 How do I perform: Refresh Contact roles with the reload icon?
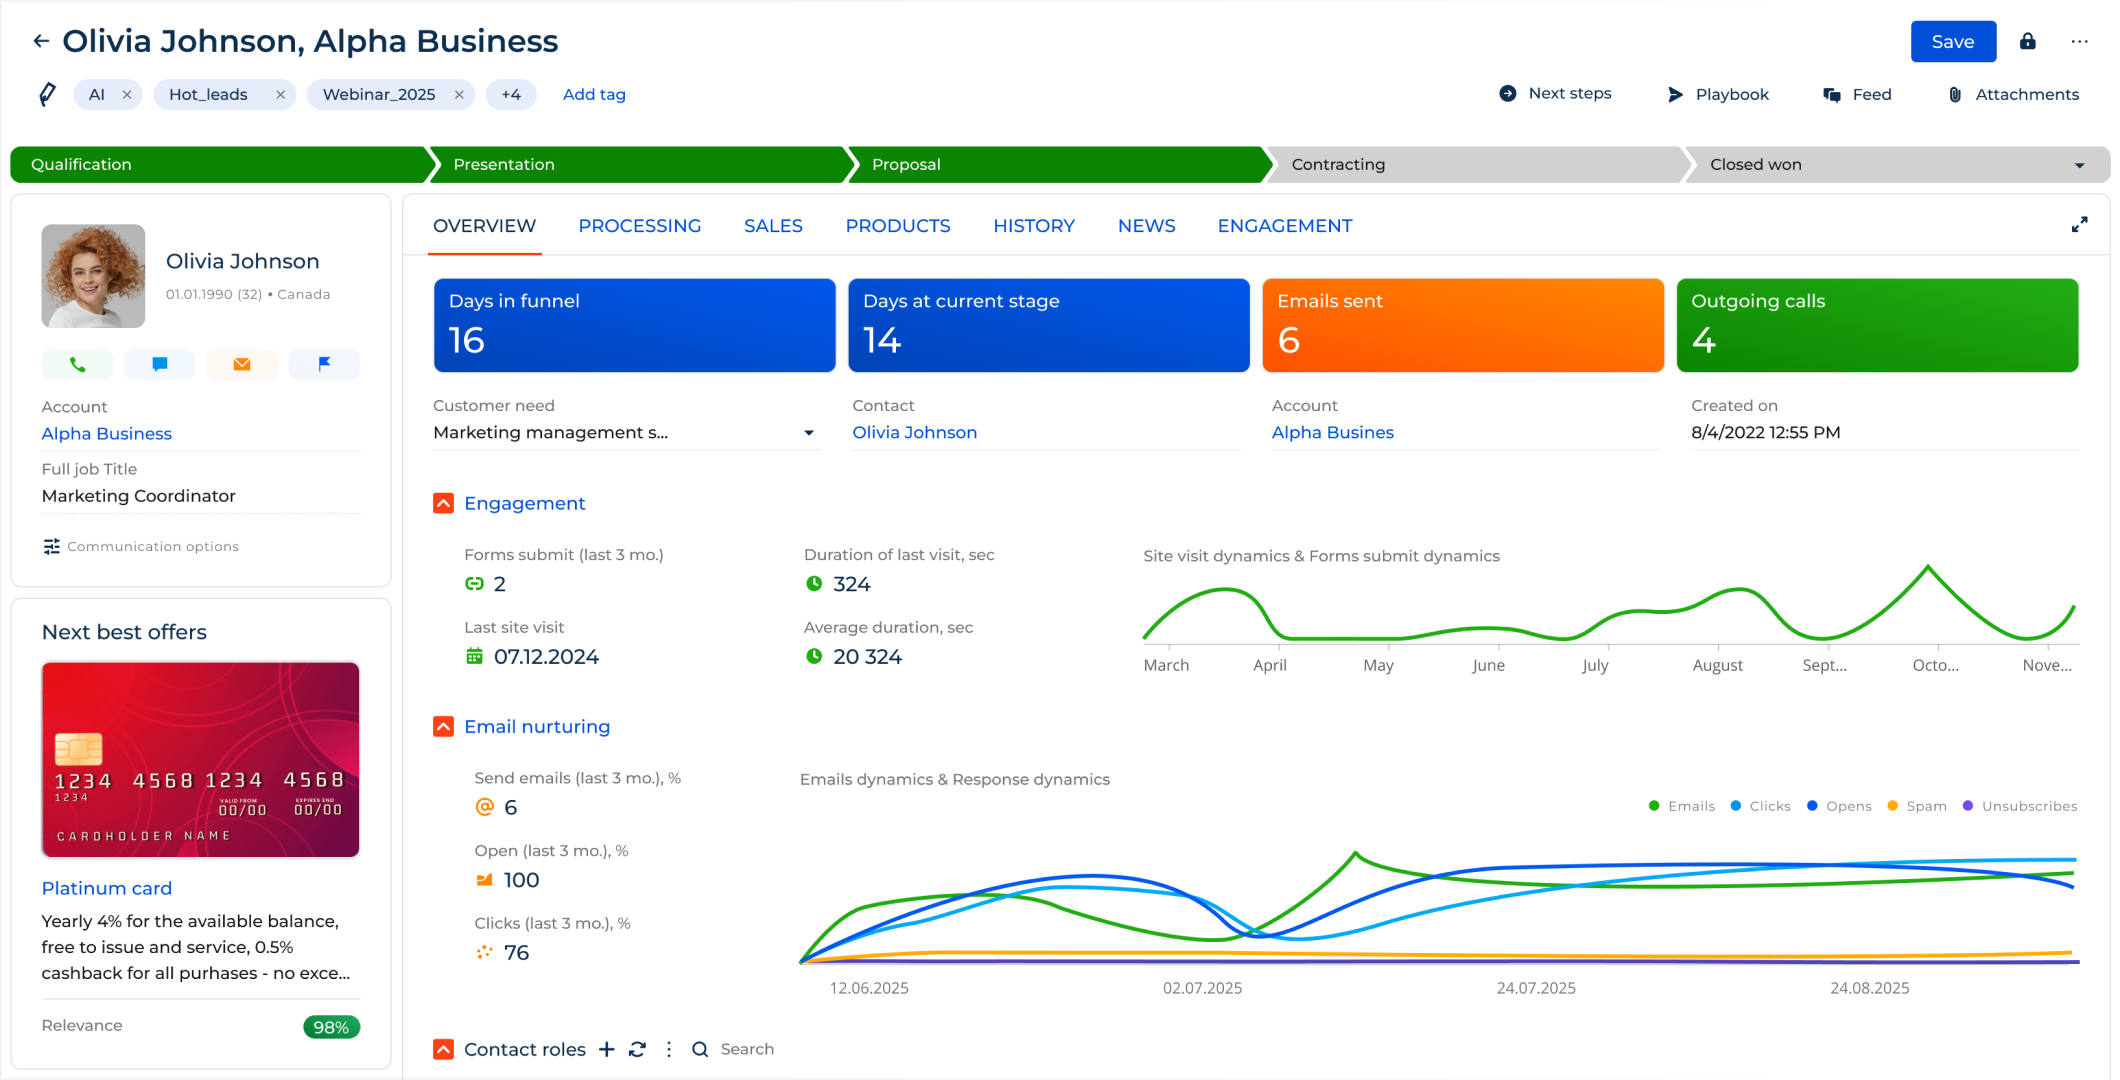coord(637,1049)
